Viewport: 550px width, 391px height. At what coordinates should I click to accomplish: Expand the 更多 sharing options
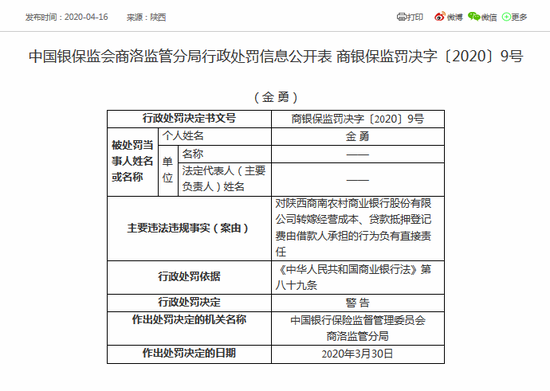tap(519, 17)
